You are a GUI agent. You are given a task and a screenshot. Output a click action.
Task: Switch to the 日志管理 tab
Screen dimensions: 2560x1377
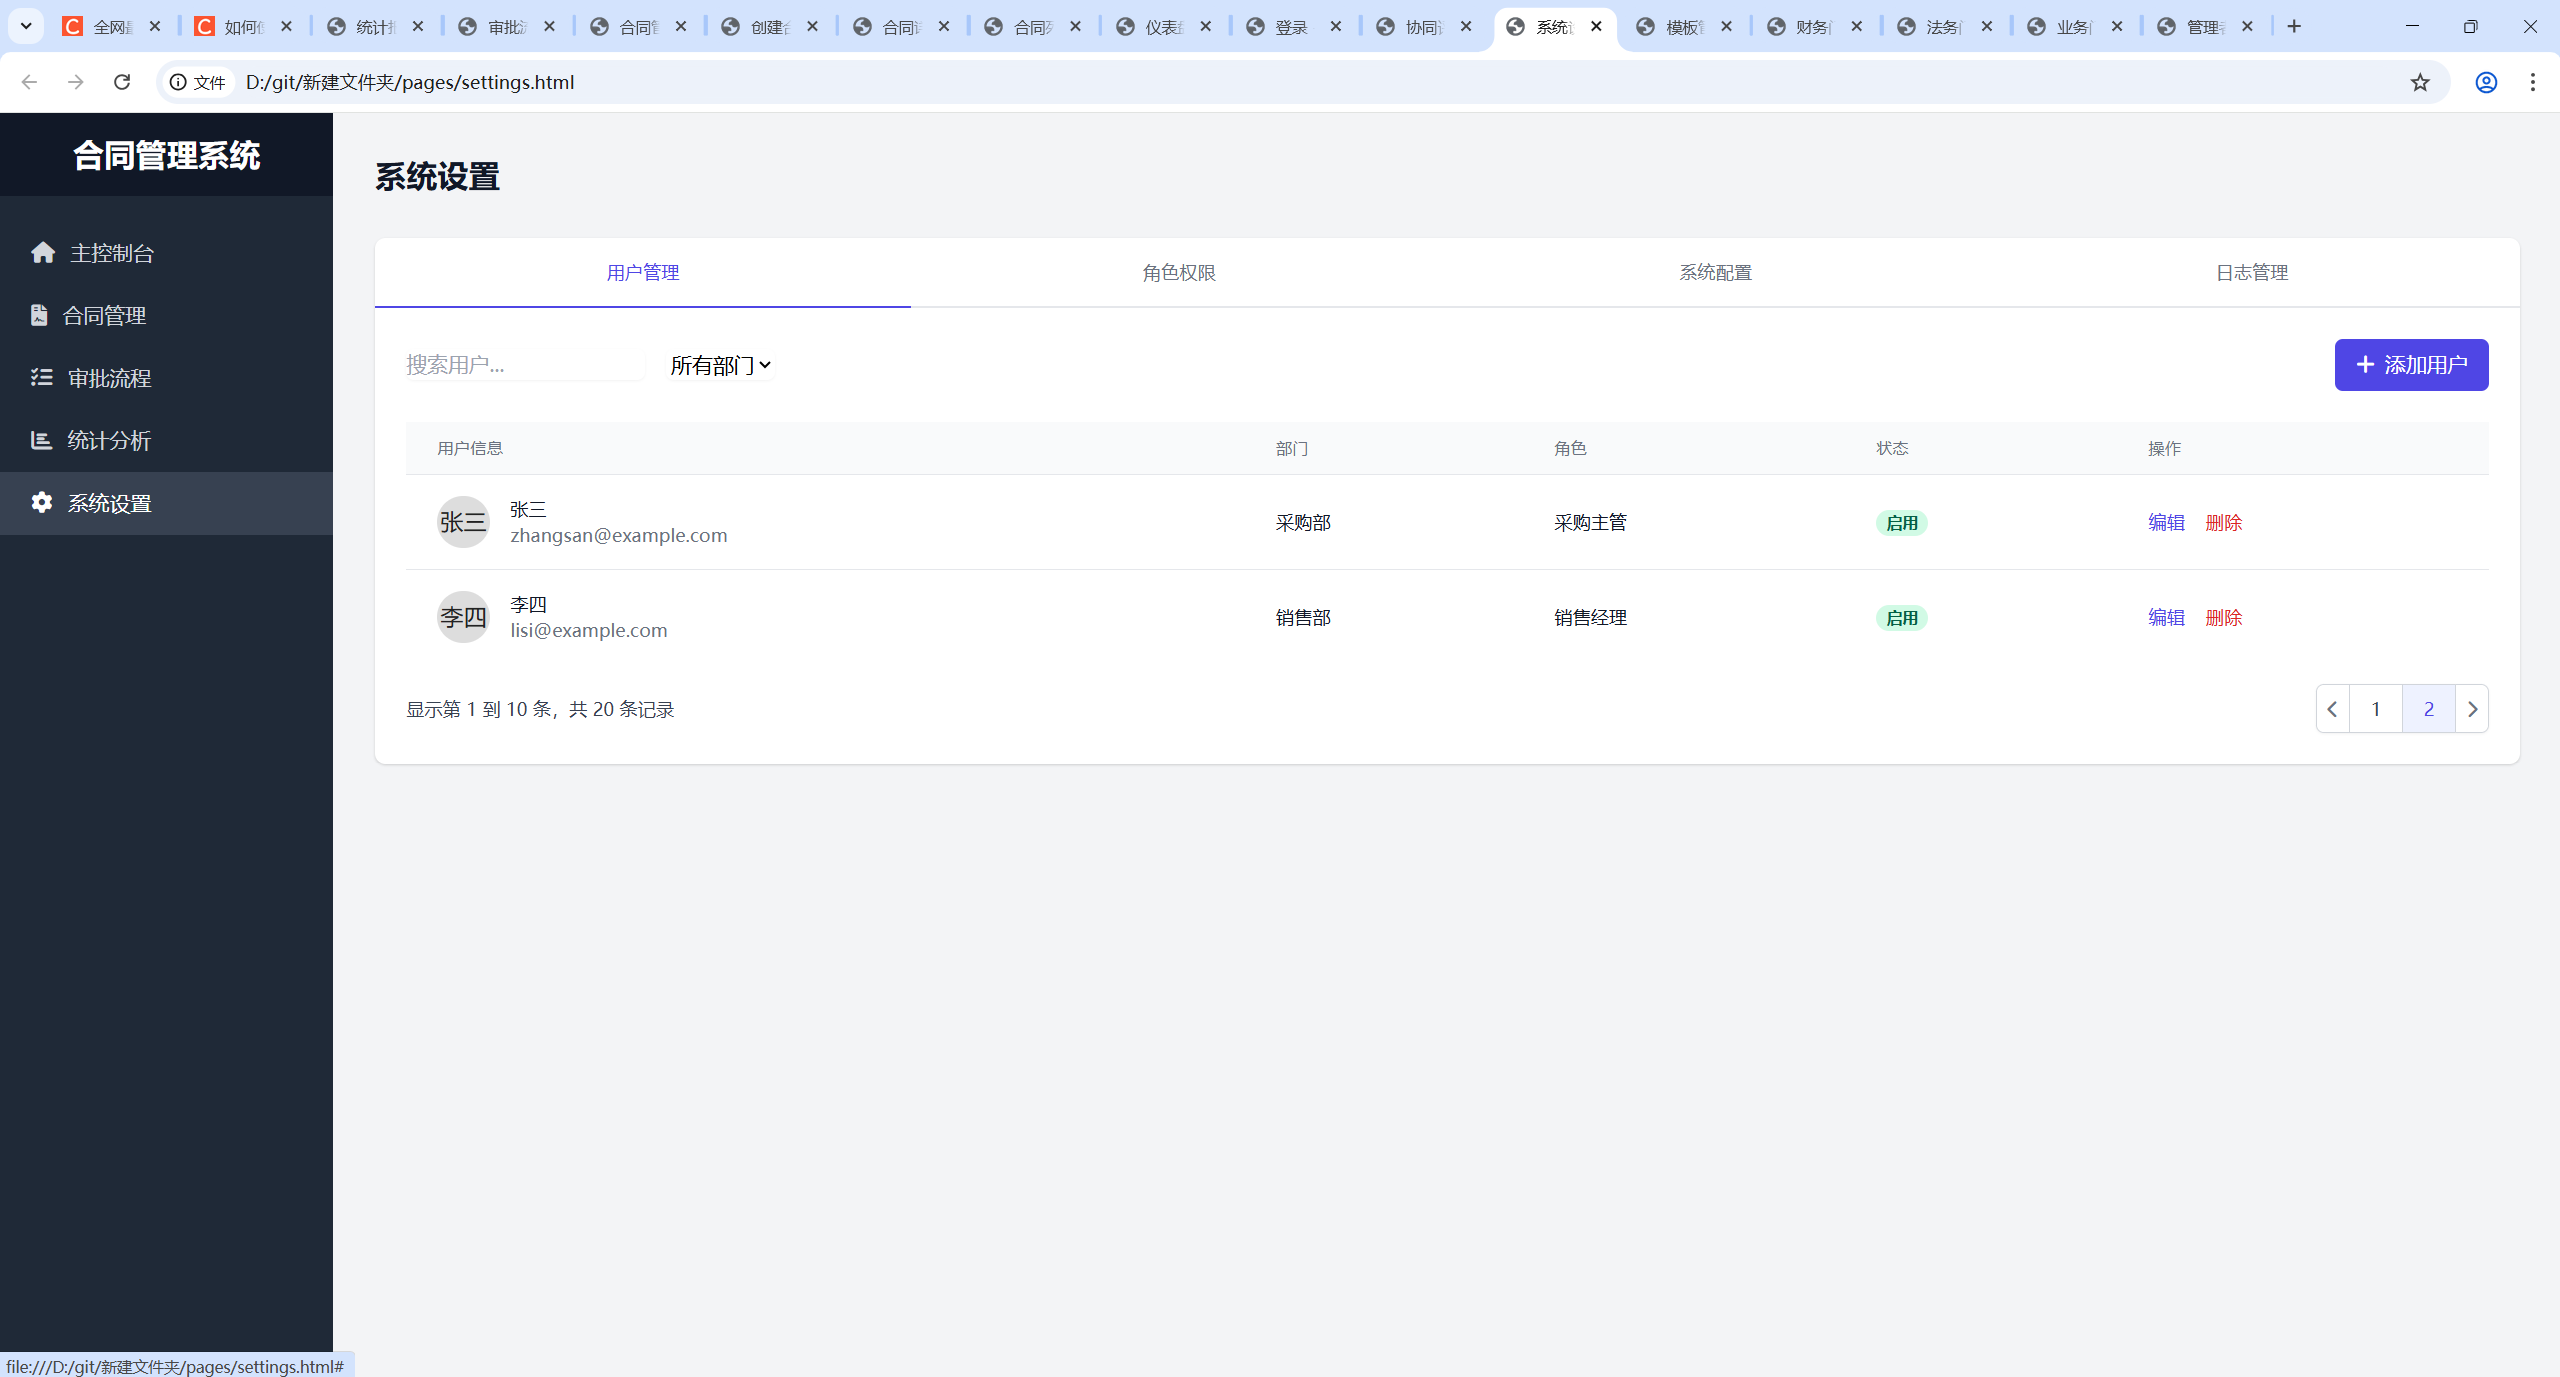(2251, 273)
